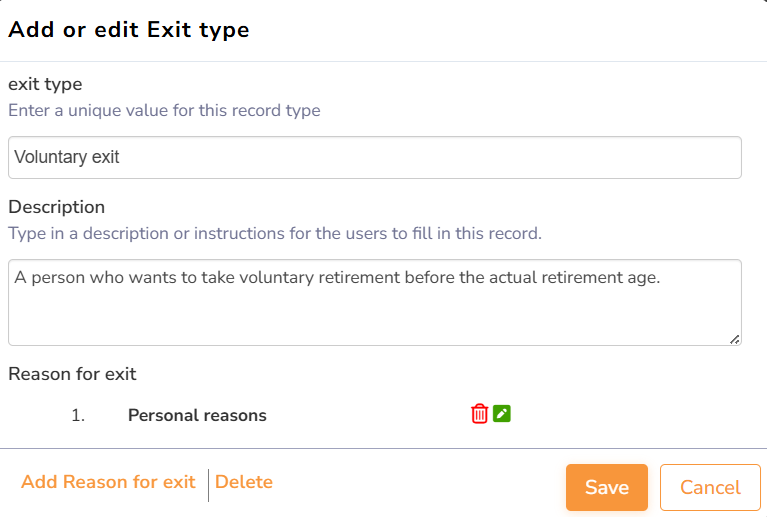Select the Personal reasons list item
Image resolution: width=767 pixels, height=517 pixels.
[197, 415]
